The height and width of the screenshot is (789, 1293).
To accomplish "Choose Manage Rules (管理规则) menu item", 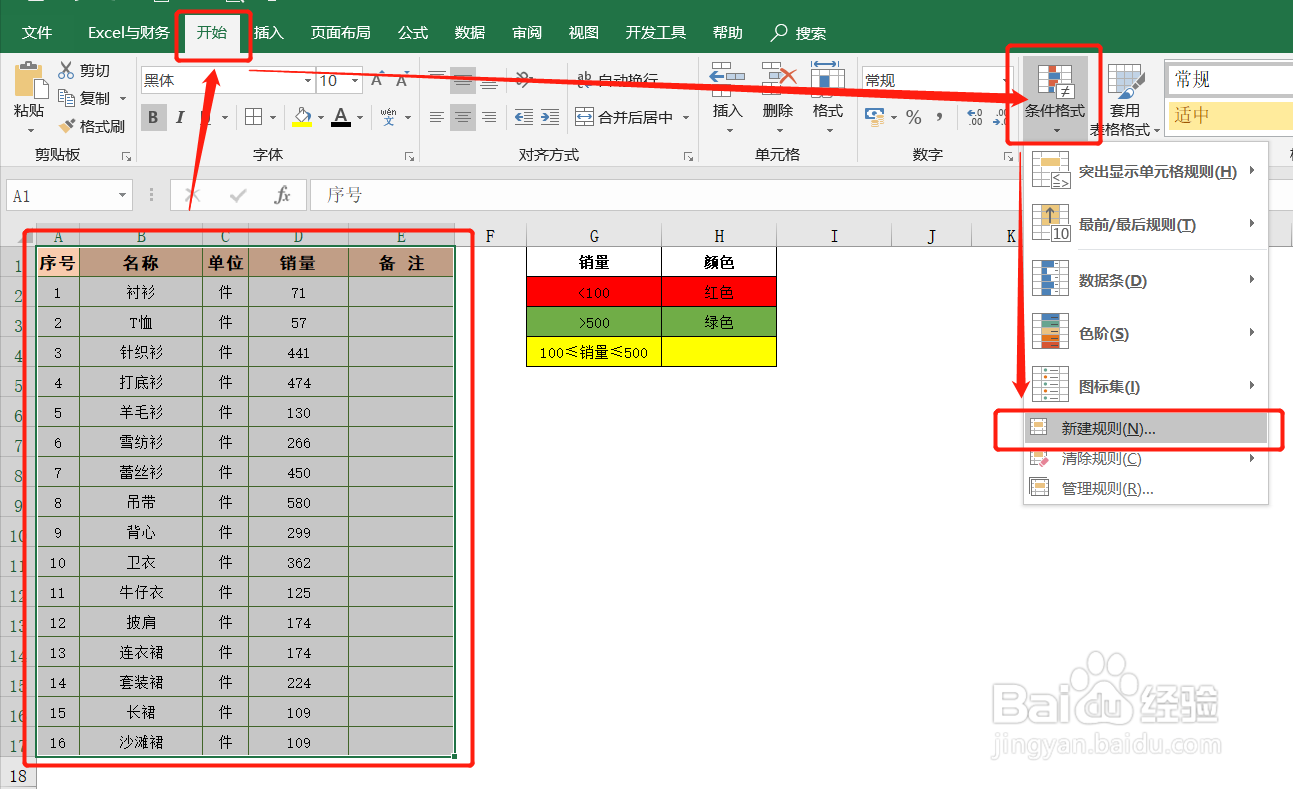I will pyautogui.click(x=1146, y=489).
